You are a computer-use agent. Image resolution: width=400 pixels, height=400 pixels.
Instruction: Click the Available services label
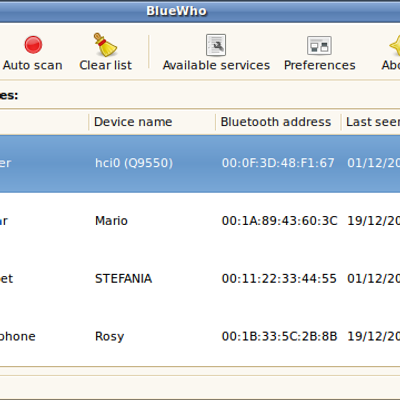[x=216, y=65]
